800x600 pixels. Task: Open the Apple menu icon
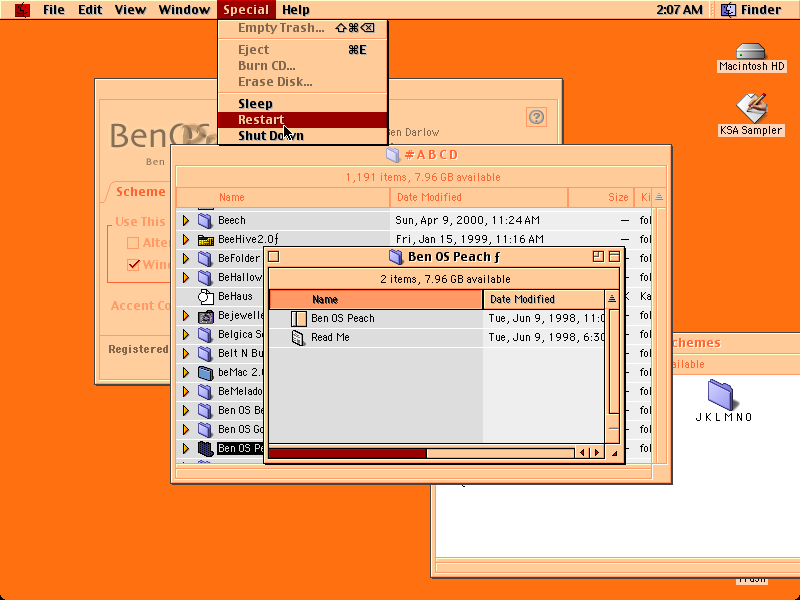[x=22, y=10]
